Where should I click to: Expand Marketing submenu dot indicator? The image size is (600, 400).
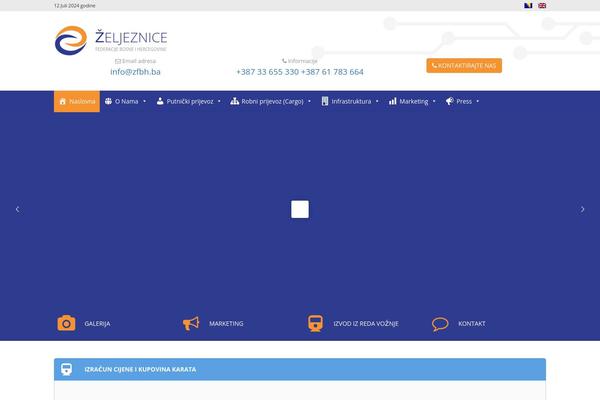pos(434,101)
